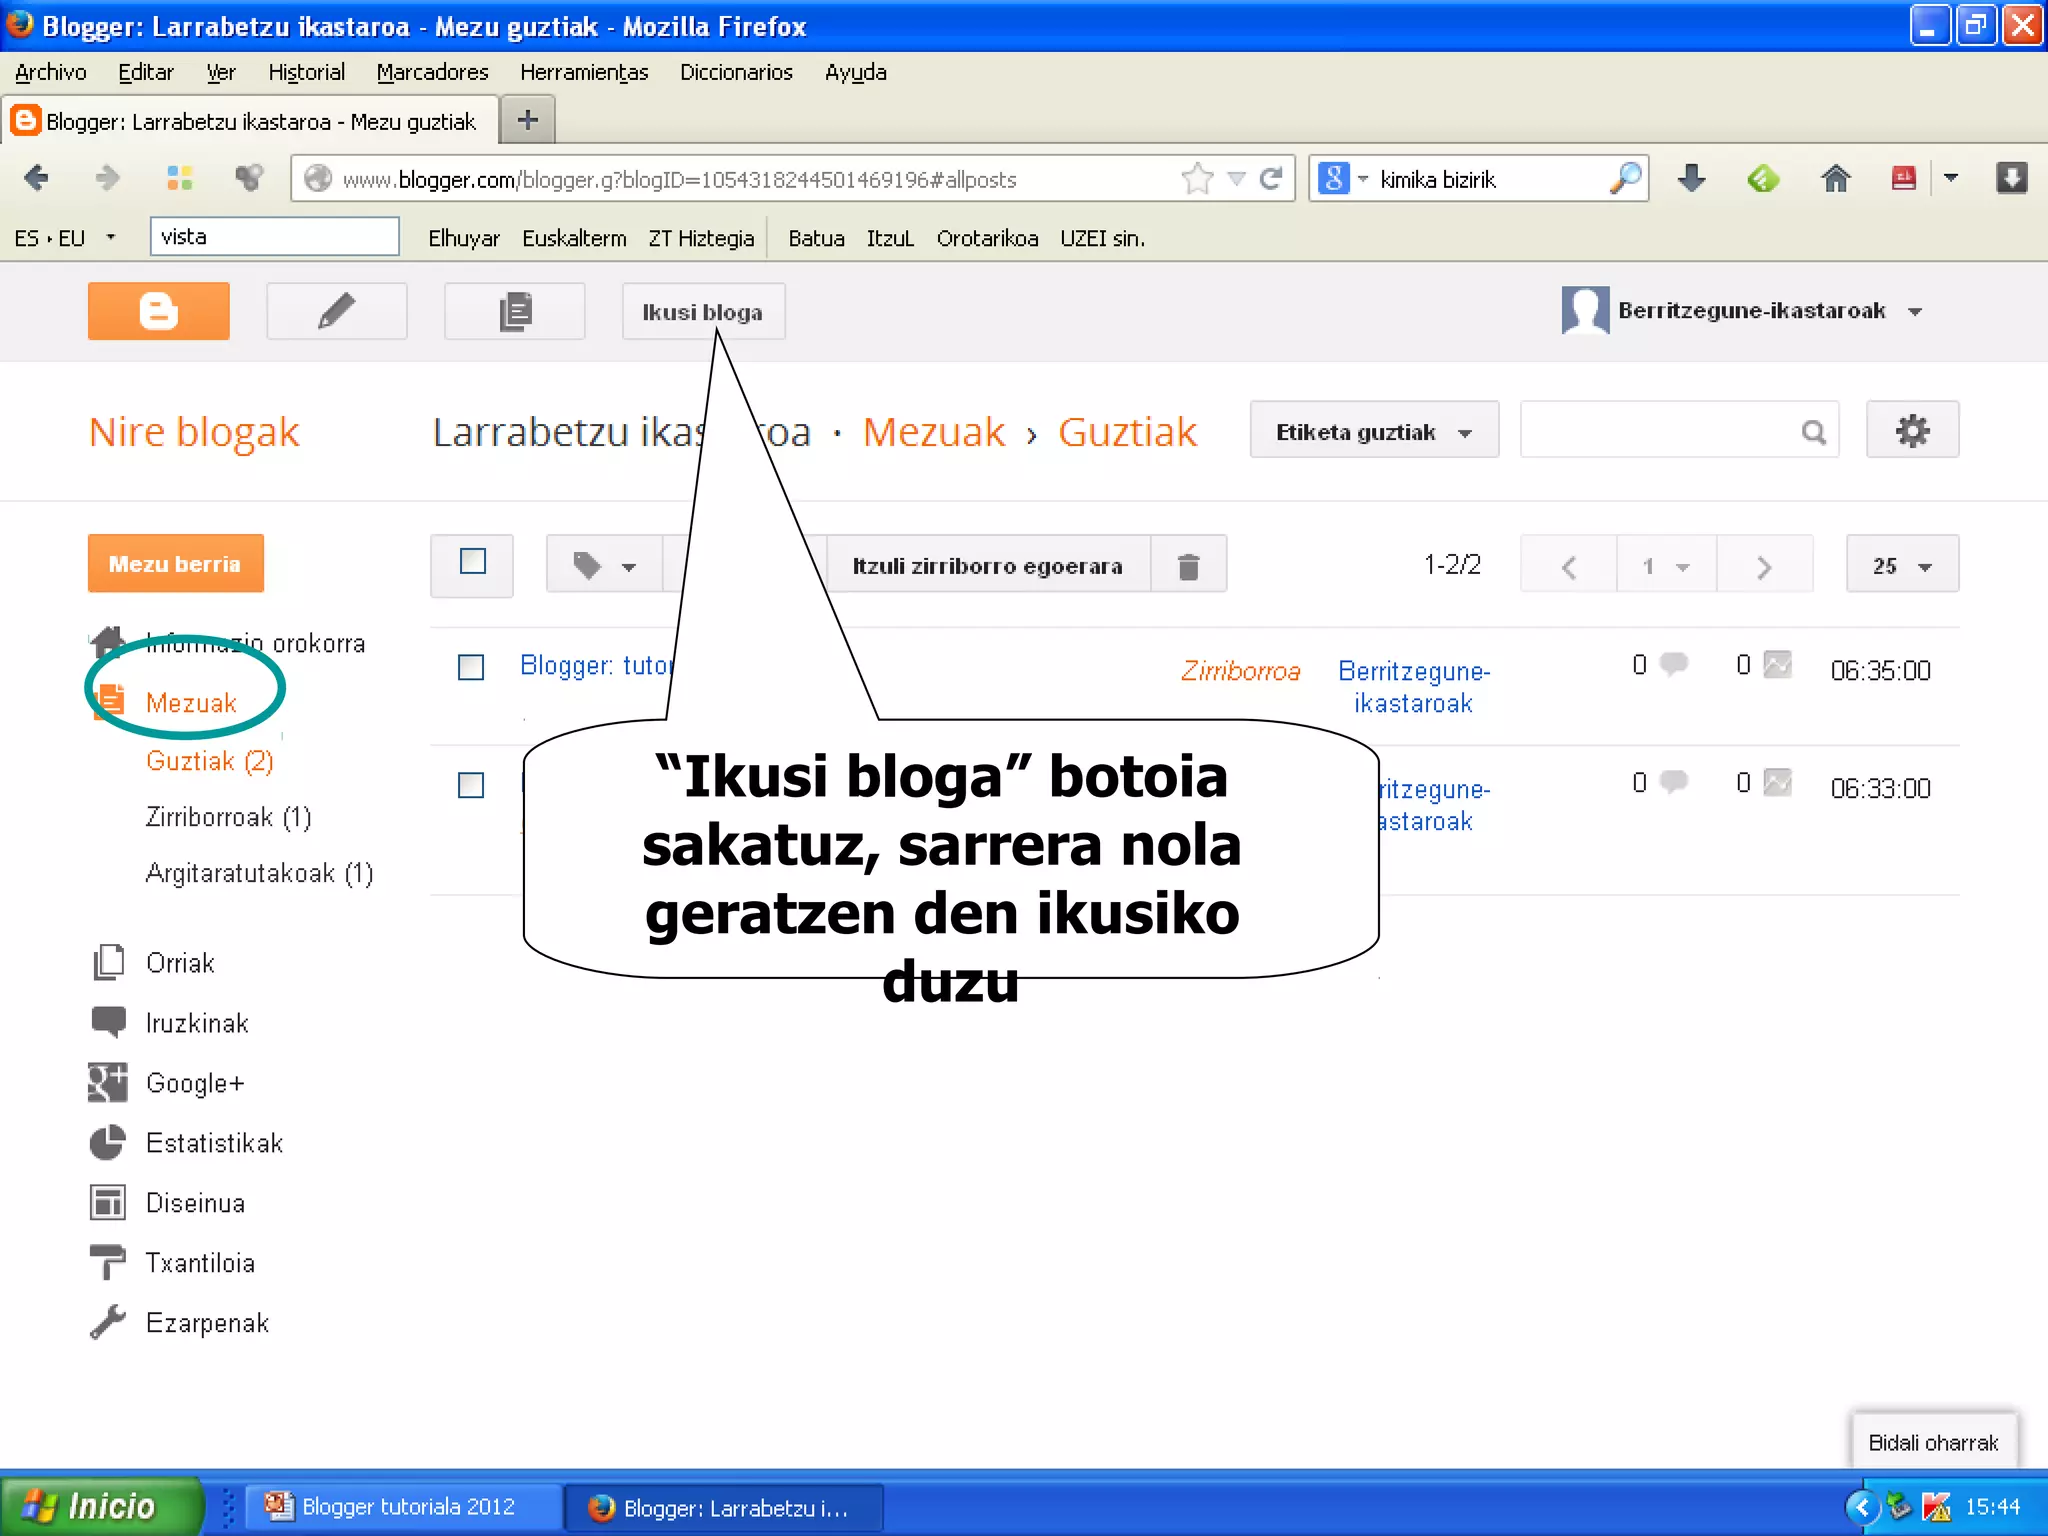Viewport: 2048px width, 1536px height.
Task: Click the Firefox forward arrow
Action: [x=107, y=179]
